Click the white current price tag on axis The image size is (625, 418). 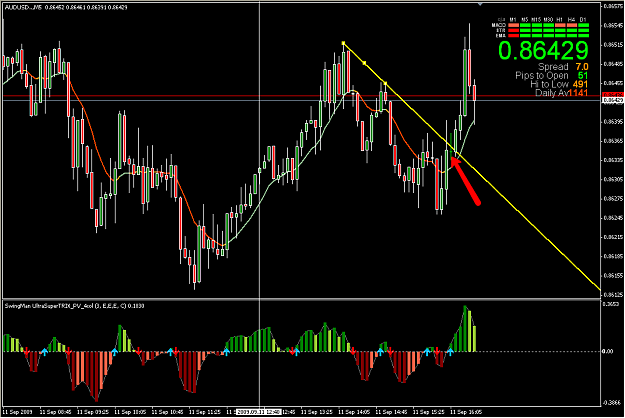613,100
